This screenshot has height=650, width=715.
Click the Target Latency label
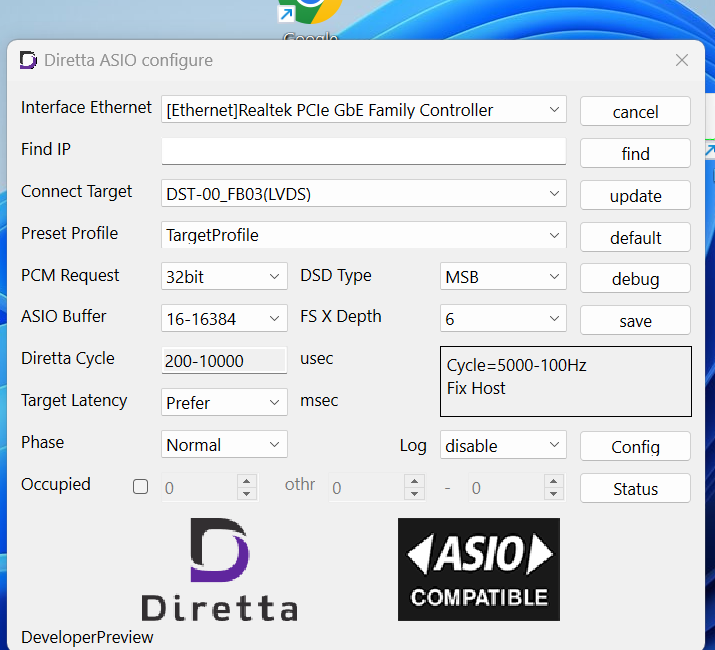point(74,400)
